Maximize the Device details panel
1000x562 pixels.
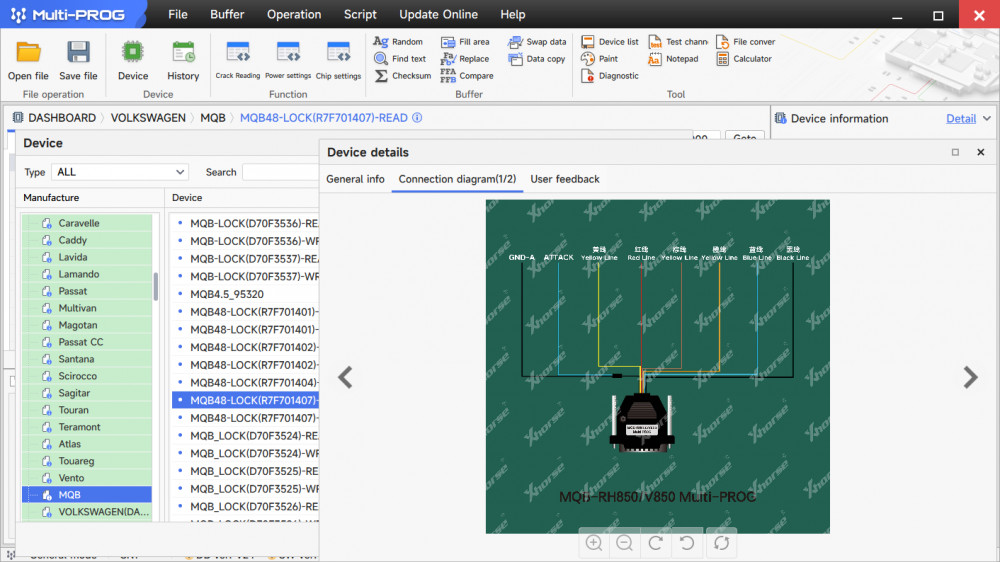tap(955, 152)
